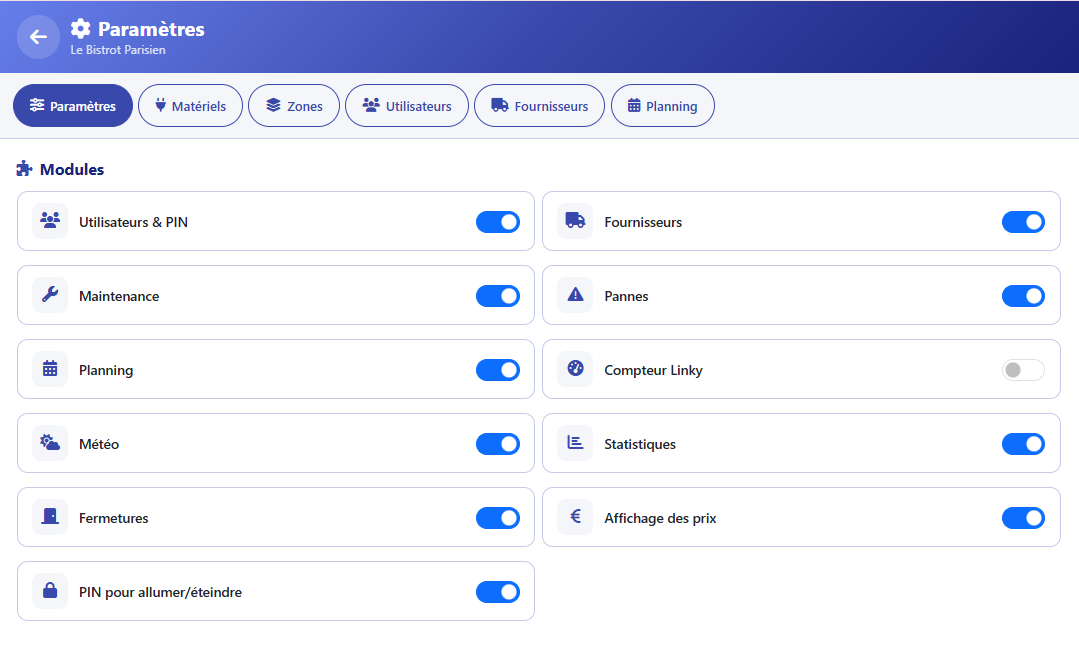The width and height of the screenshot is (1079, 648).
Task: Disable the Utilisateurs & PIN toggle
Action: point(498,222)
